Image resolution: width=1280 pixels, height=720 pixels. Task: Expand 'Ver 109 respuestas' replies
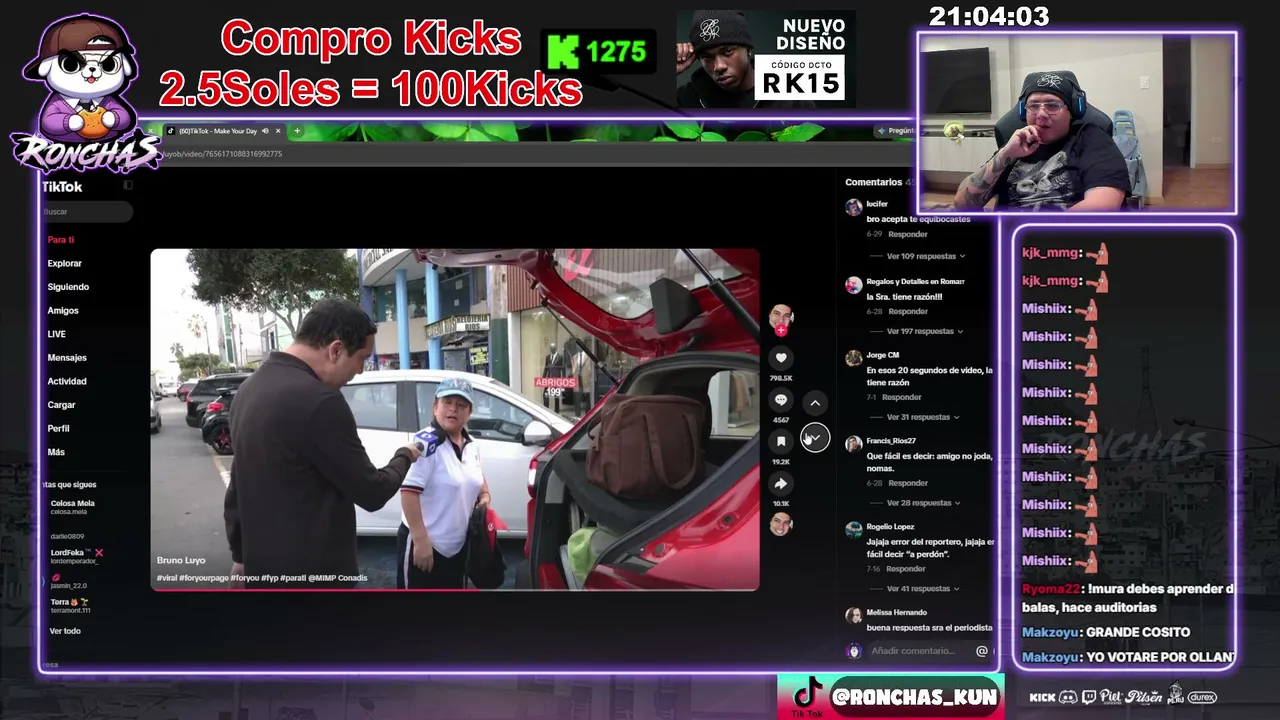pos(925,256)
